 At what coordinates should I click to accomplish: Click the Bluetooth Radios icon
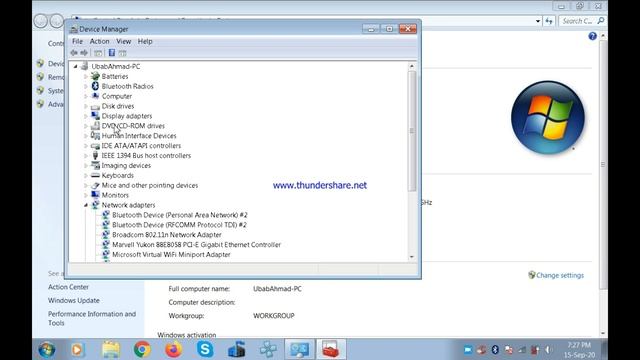pyautogui.click(x=95, y=86)
